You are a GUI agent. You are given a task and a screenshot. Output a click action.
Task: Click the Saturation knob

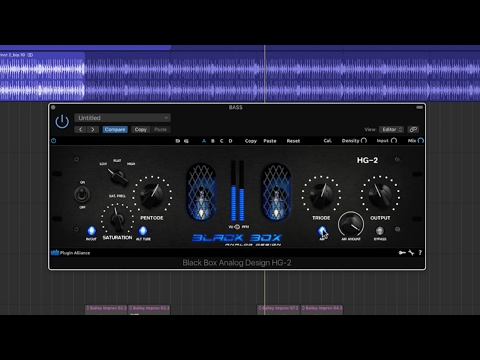(x=117, y=219)
